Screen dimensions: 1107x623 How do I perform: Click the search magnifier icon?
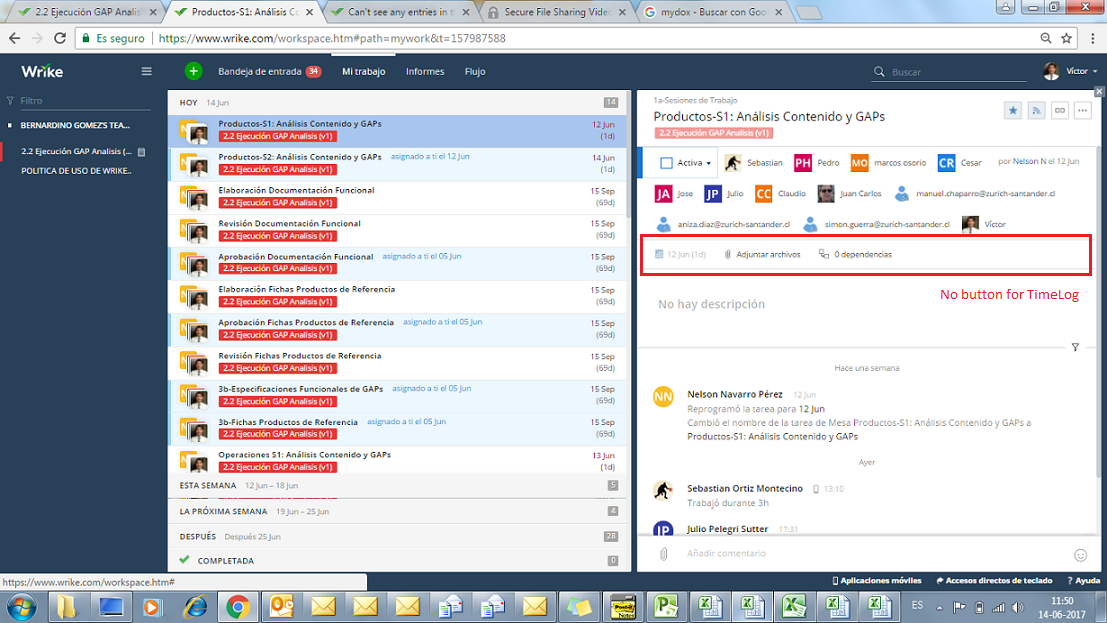pos(879,72)
